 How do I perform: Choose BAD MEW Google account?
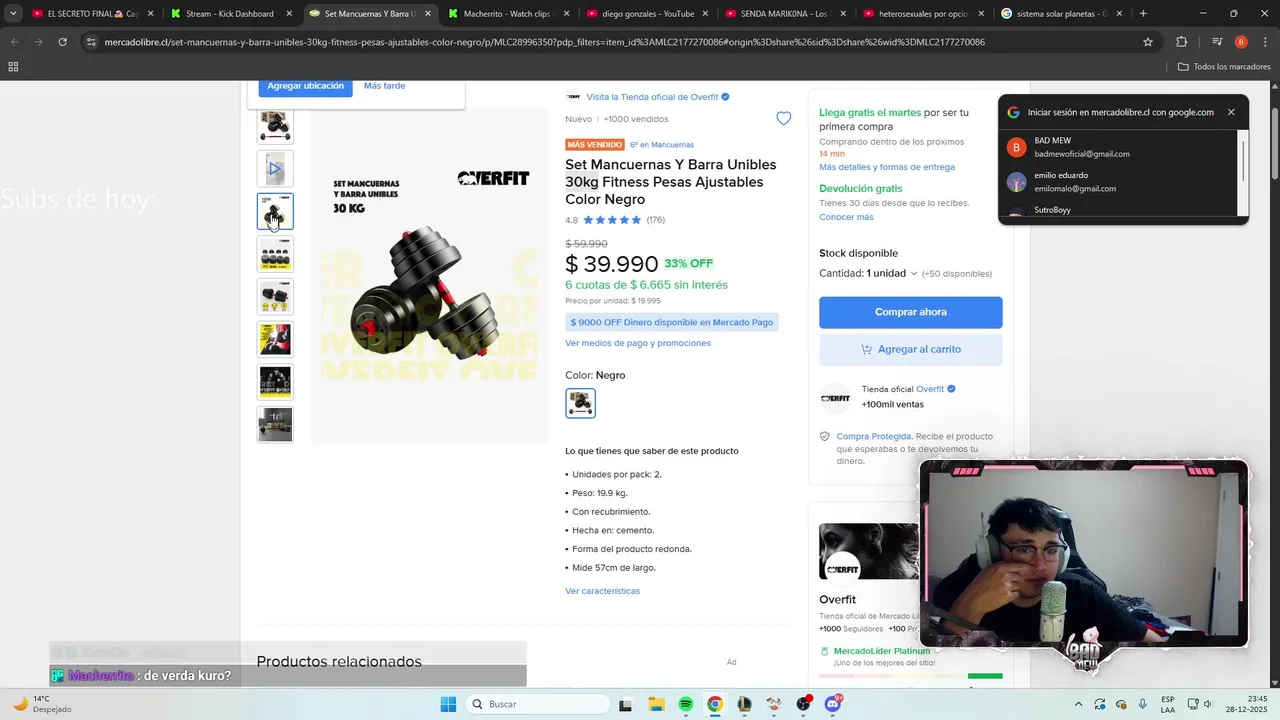[1122, 147]
